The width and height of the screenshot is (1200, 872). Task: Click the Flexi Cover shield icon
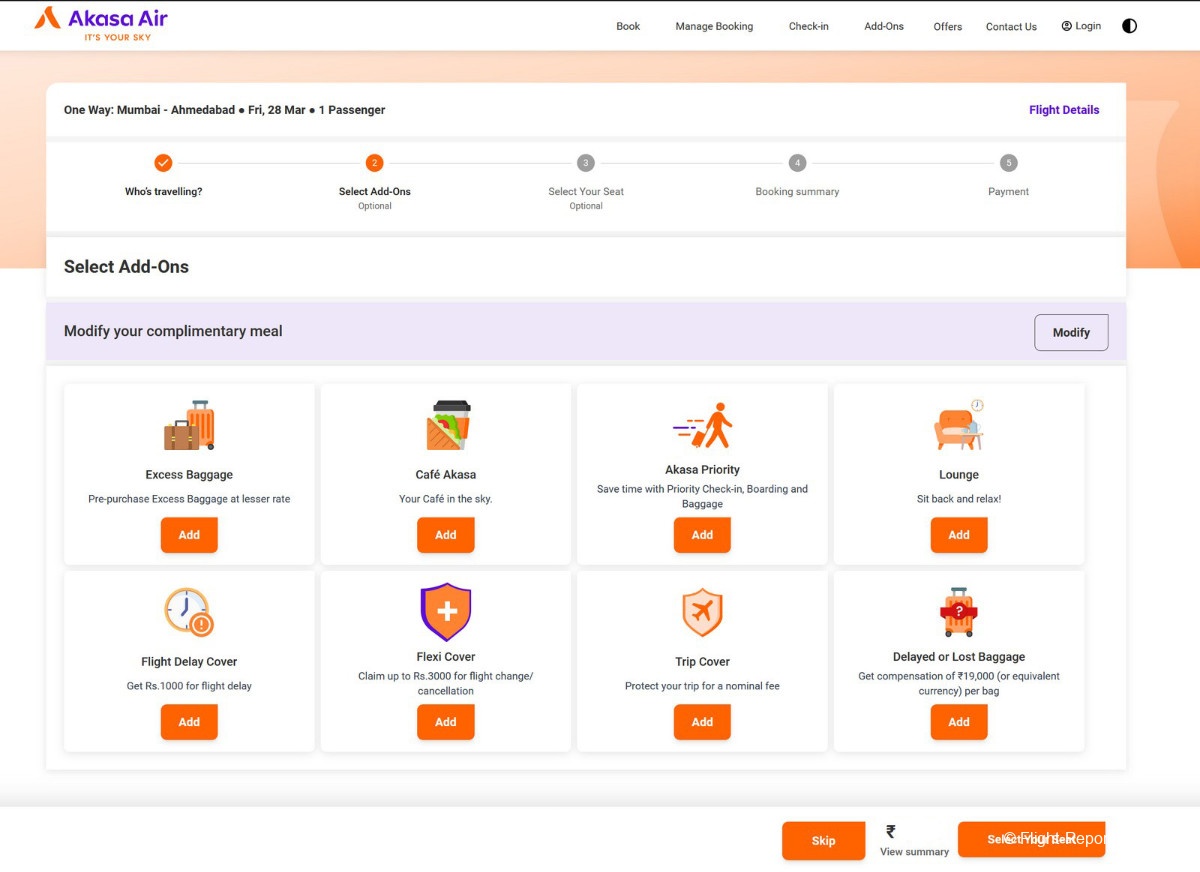446,612
